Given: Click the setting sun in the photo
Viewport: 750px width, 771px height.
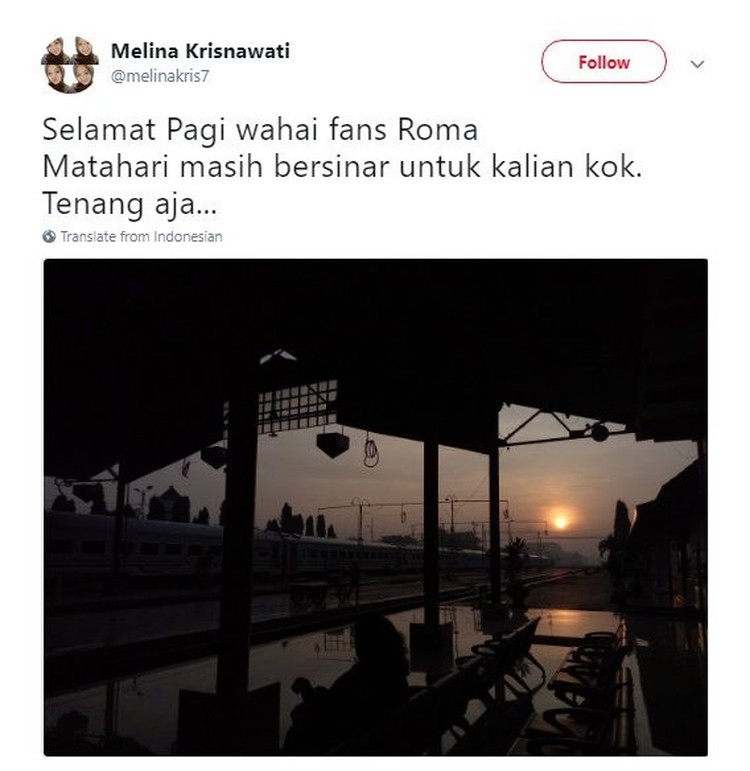Looking at the screenshot, I should coord(560,521).
